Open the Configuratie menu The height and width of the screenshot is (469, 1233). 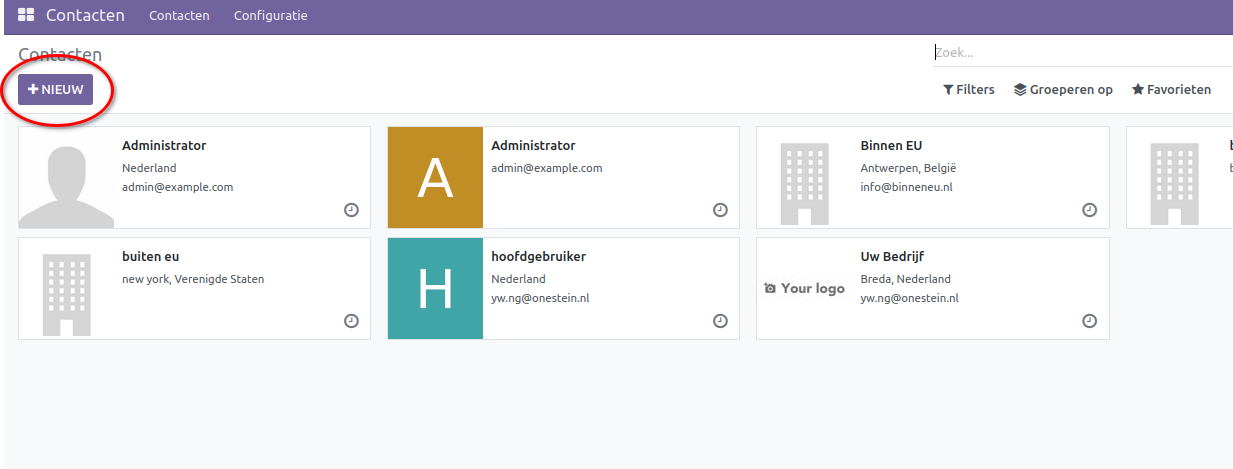[x=270, y=16]
